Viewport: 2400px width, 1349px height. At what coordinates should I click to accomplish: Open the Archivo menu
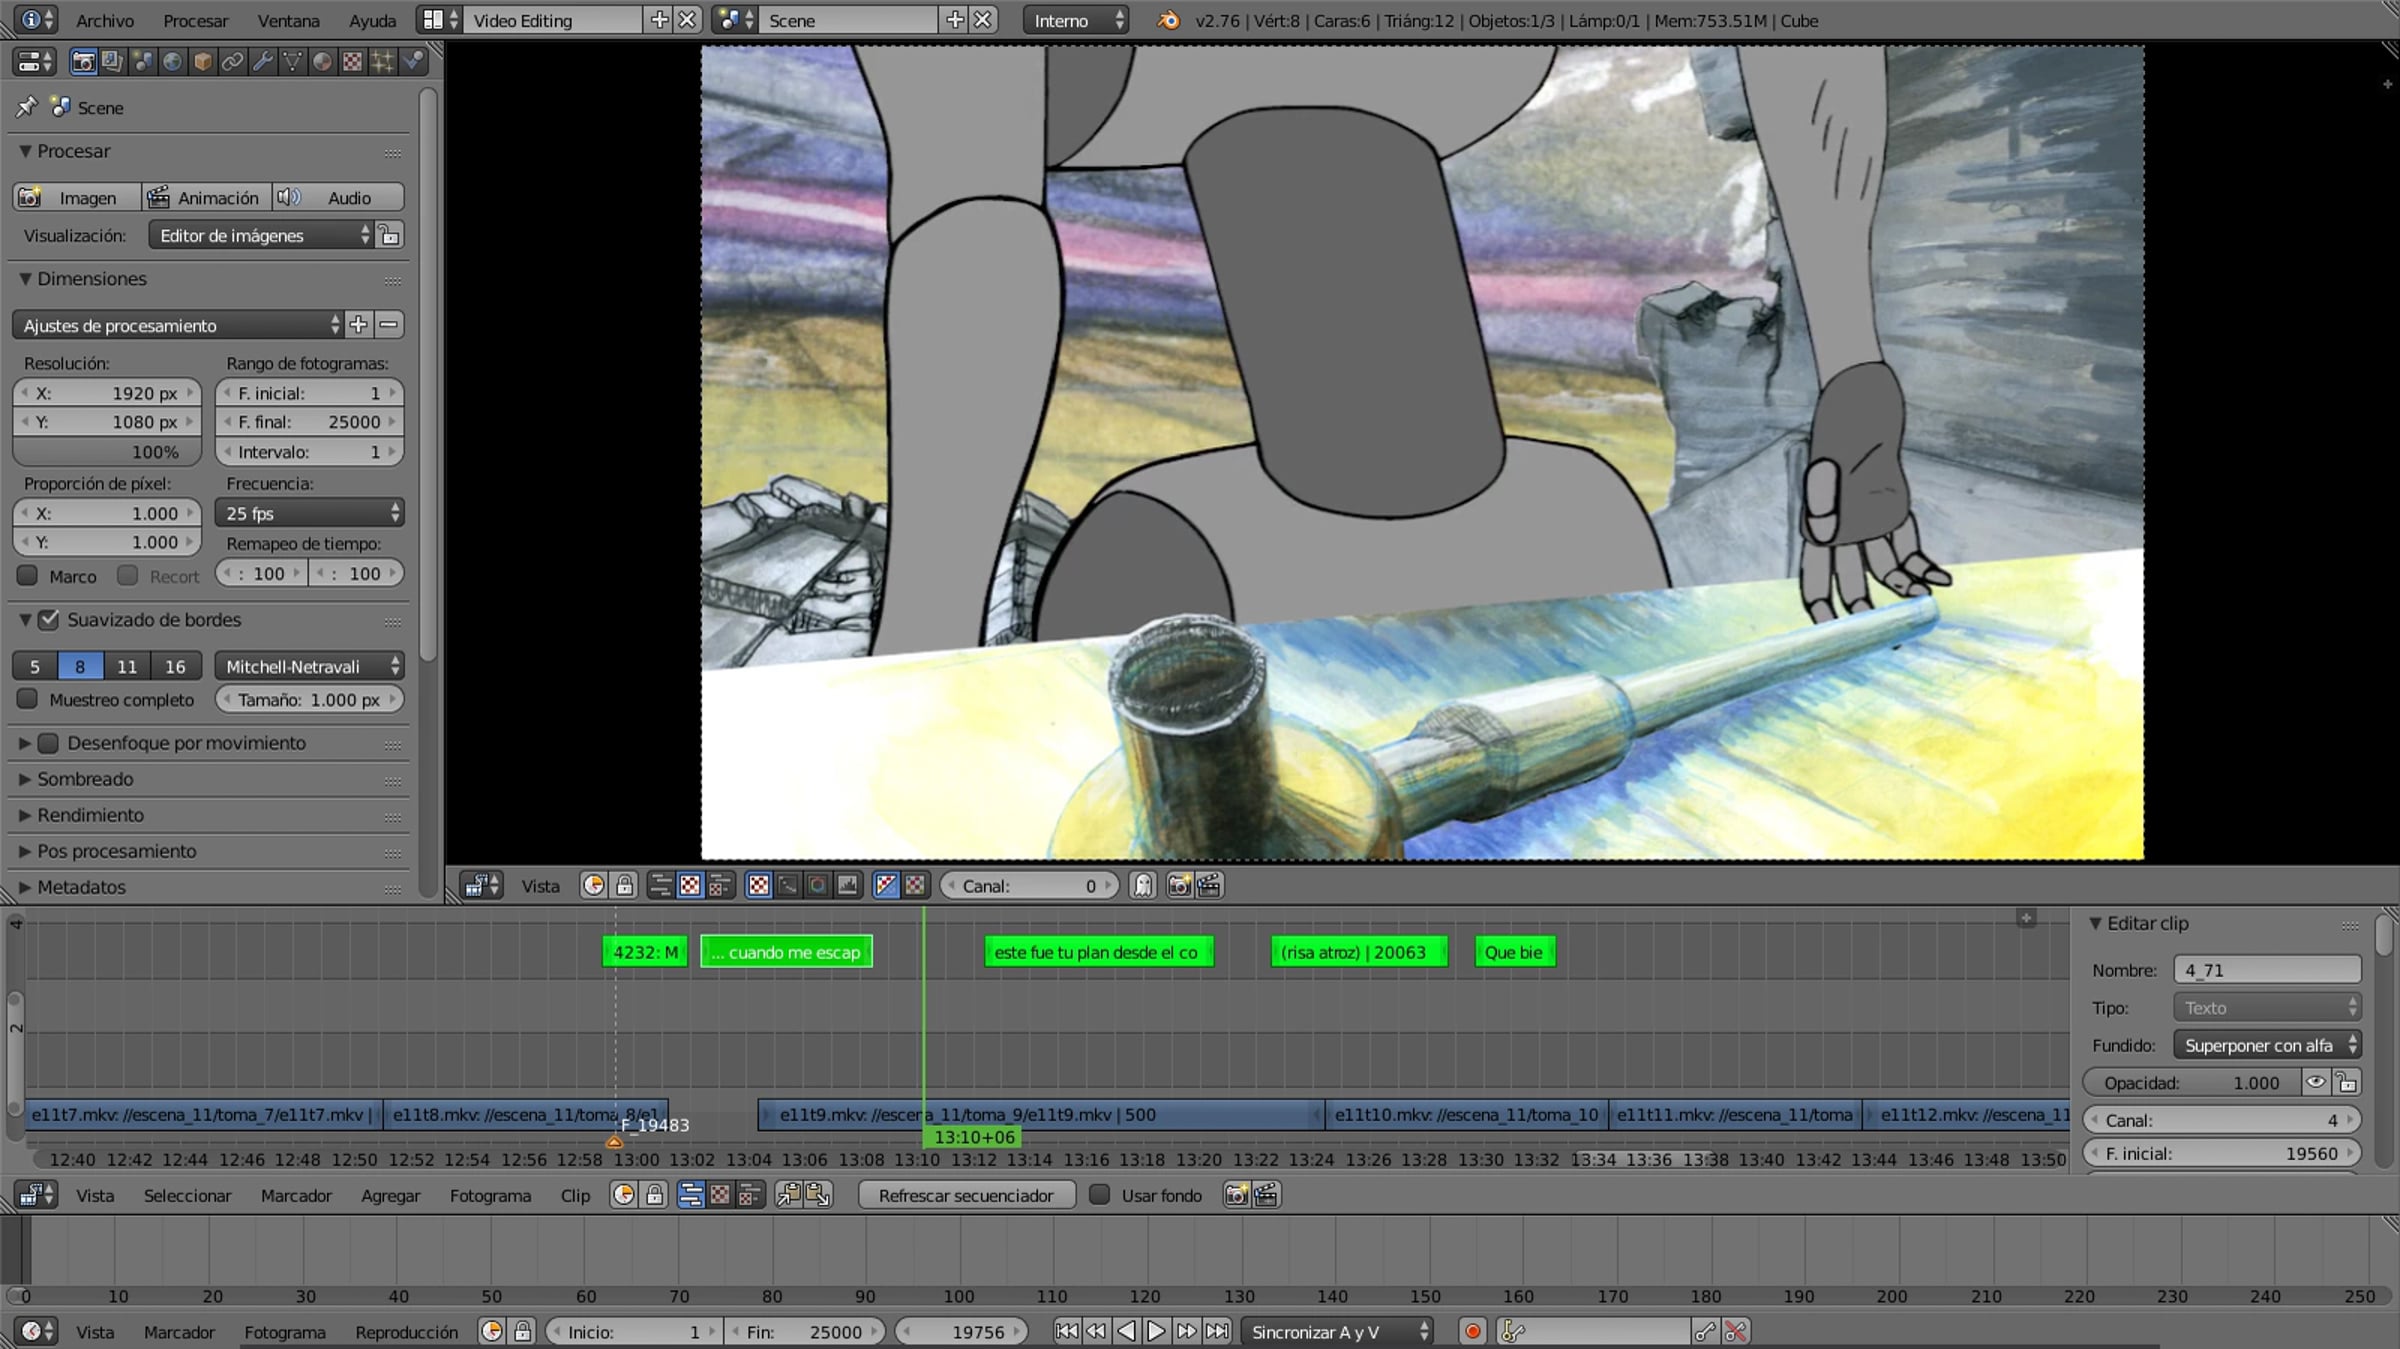[104, 20]
